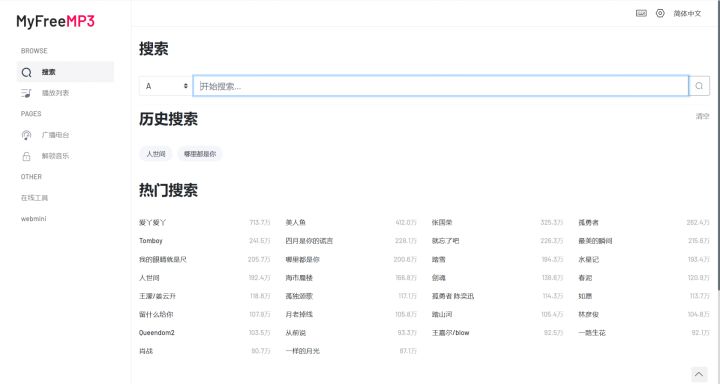
Task: Click 清空 to clear search history
Action: point(703,116)
